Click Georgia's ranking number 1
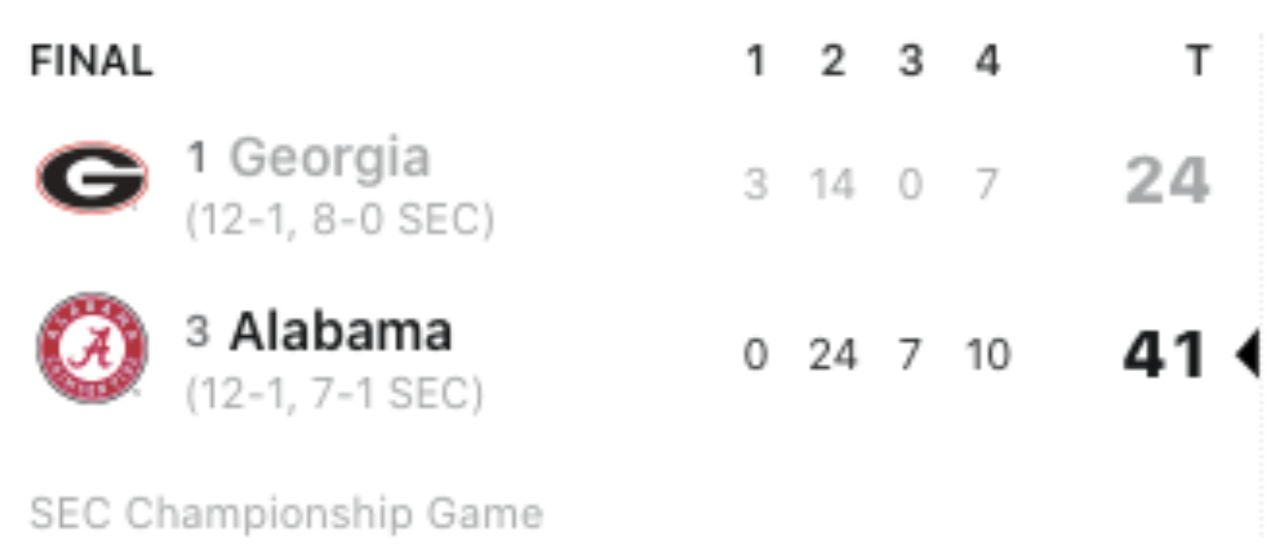This screenshot has height=560, width=1274. (x=198, y=158)
